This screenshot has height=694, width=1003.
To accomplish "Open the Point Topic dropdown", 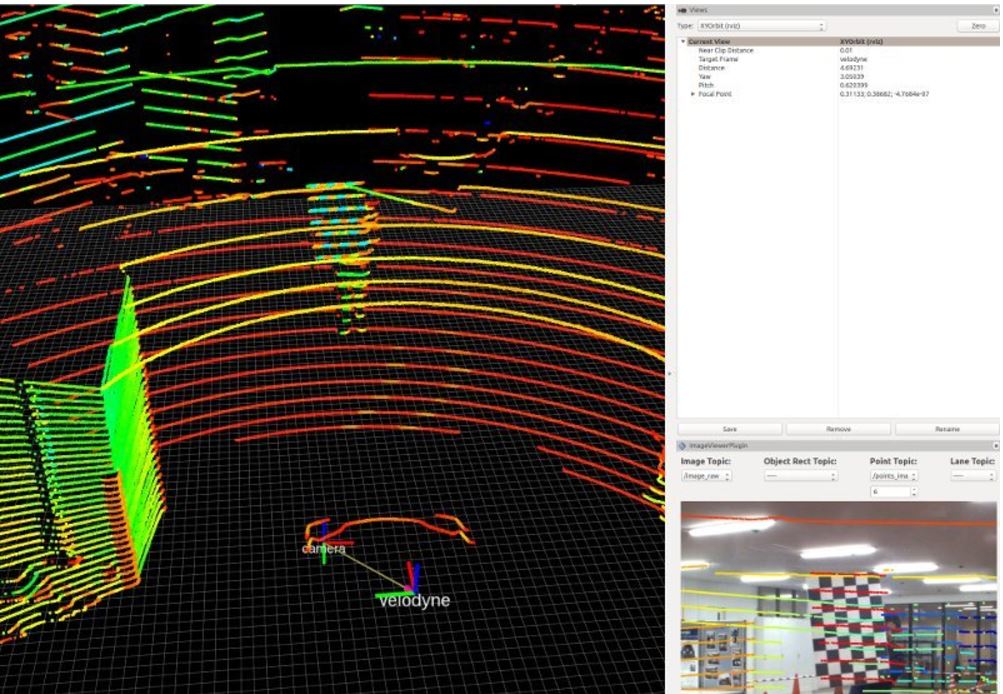I will pyautogui.click(x=893, y=476).
